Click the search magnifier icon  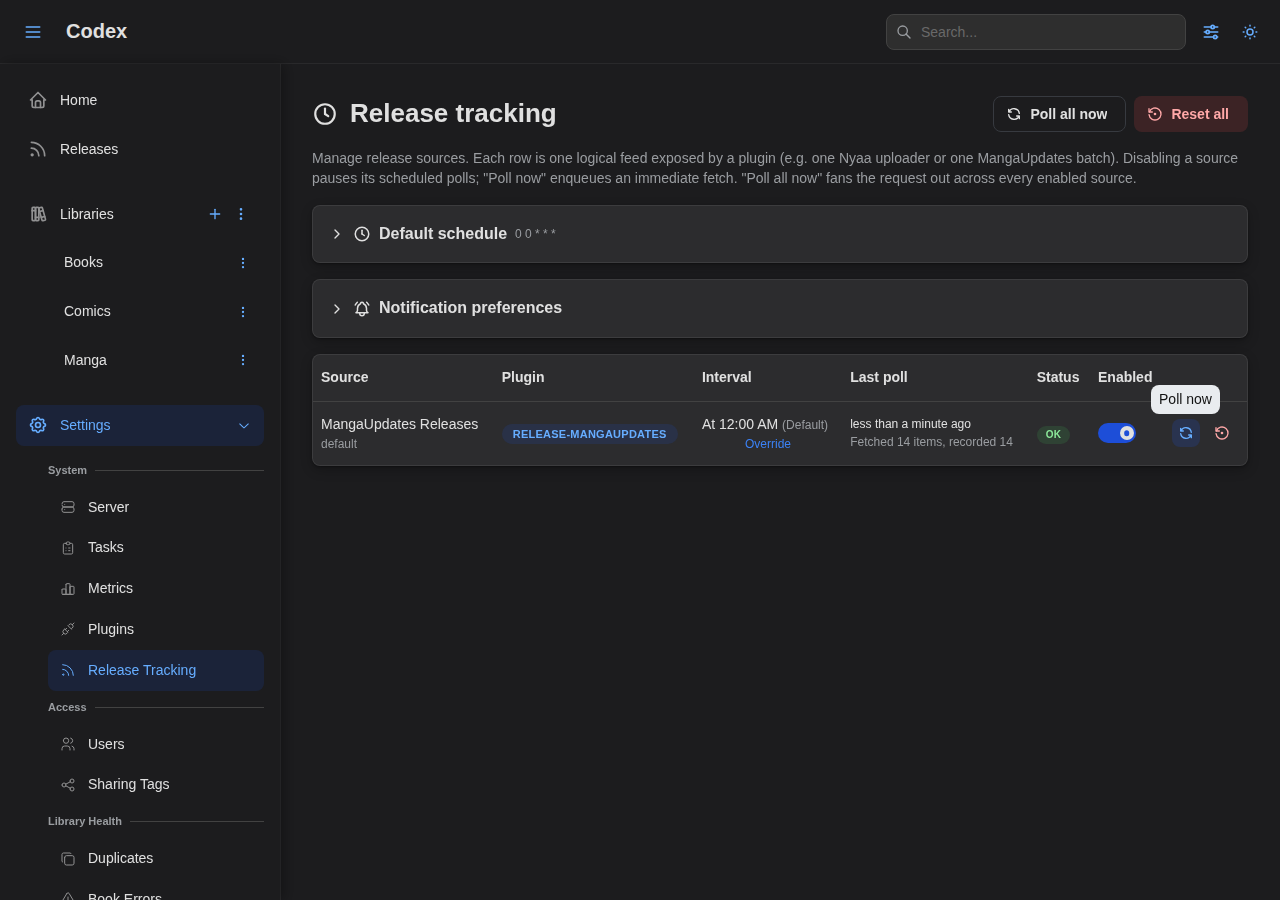[904, 32]
